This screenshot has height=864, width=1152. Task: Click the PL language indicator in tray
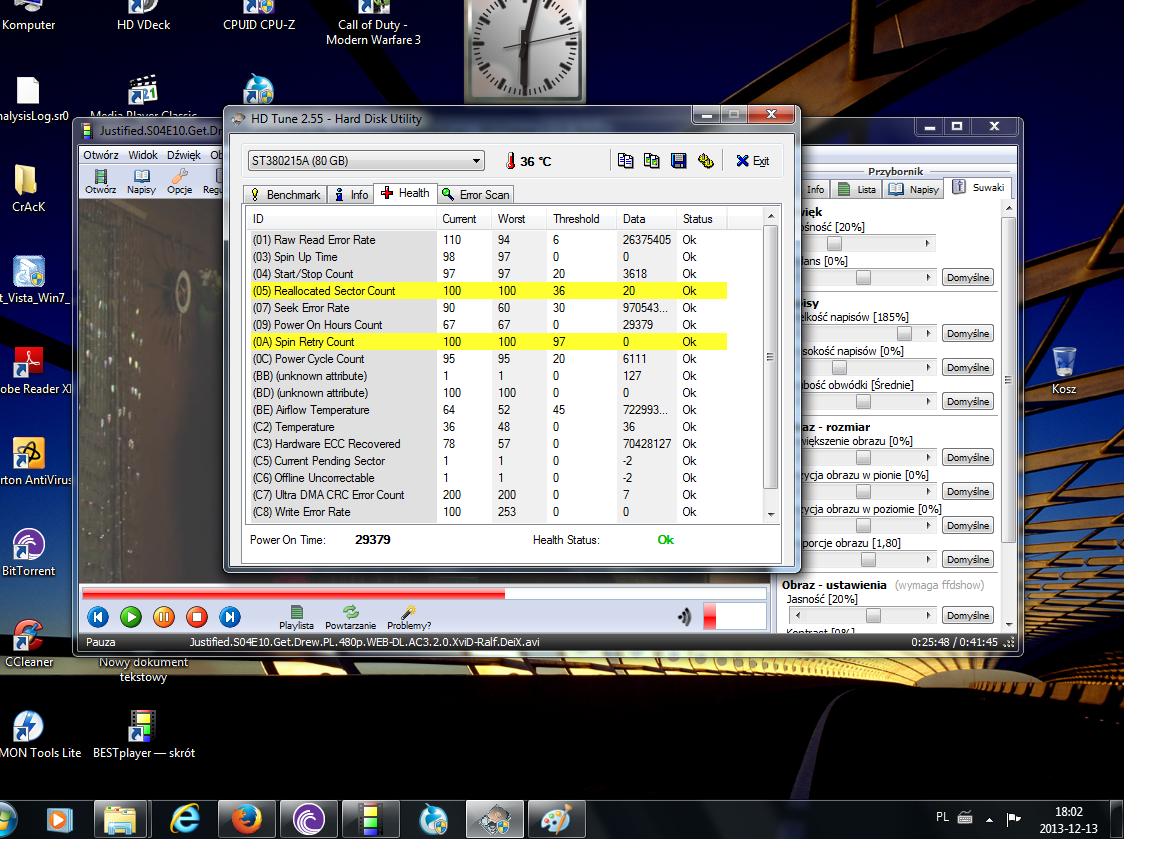pos(943,817)
